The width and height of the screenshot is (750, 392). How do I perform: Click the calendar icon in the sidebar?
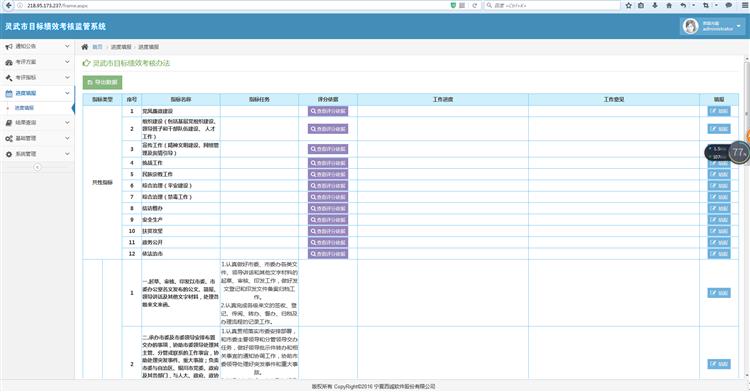click(x=9, y=93)
